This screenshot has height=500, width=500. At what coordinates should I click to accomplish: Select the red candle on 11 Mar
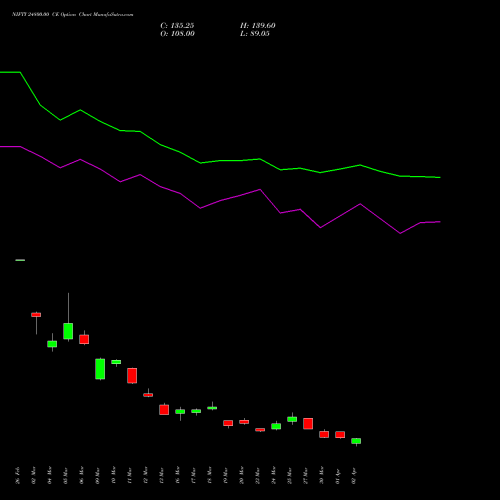[132, 376]
